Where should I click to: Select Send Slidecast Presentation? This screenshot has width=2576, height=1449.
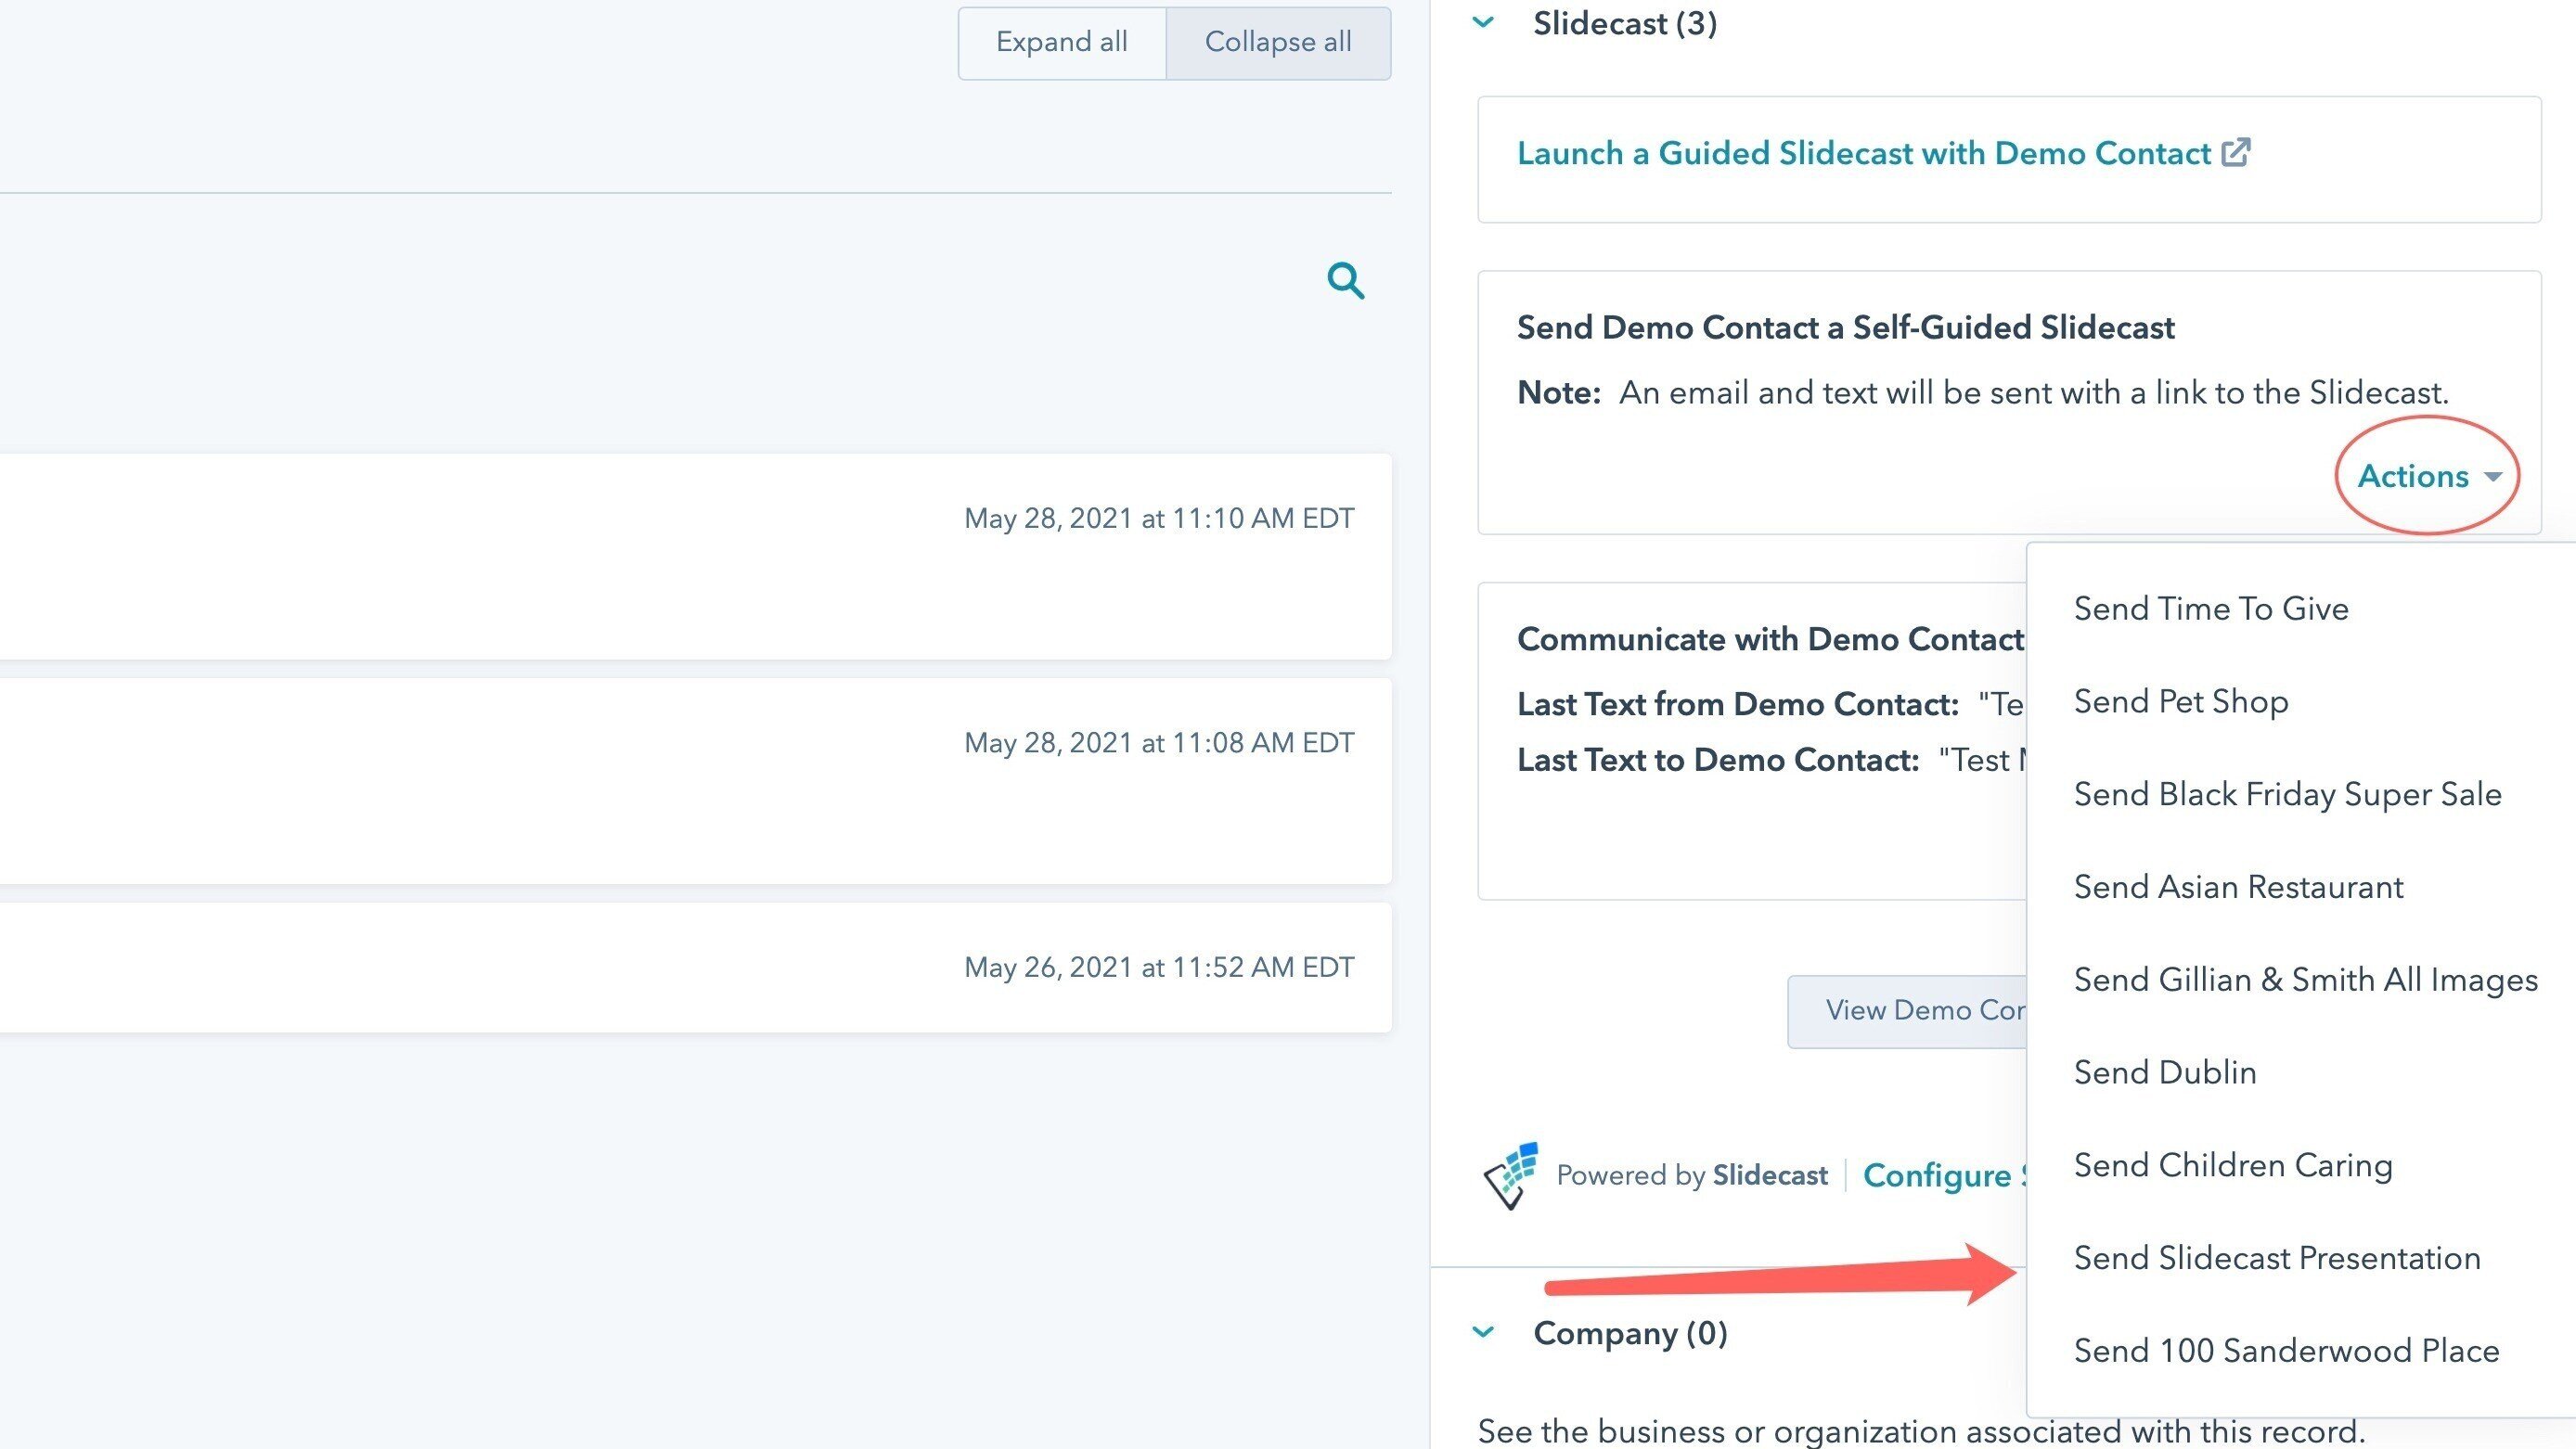pyautogui.click(x=2277, y=1258)
